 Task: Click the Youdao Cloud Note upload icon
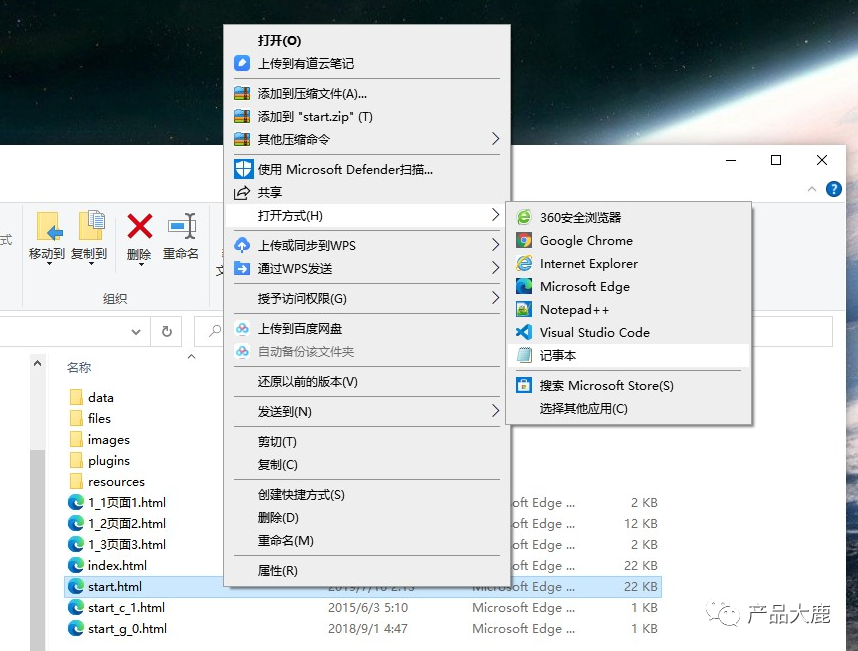(242, 63)
